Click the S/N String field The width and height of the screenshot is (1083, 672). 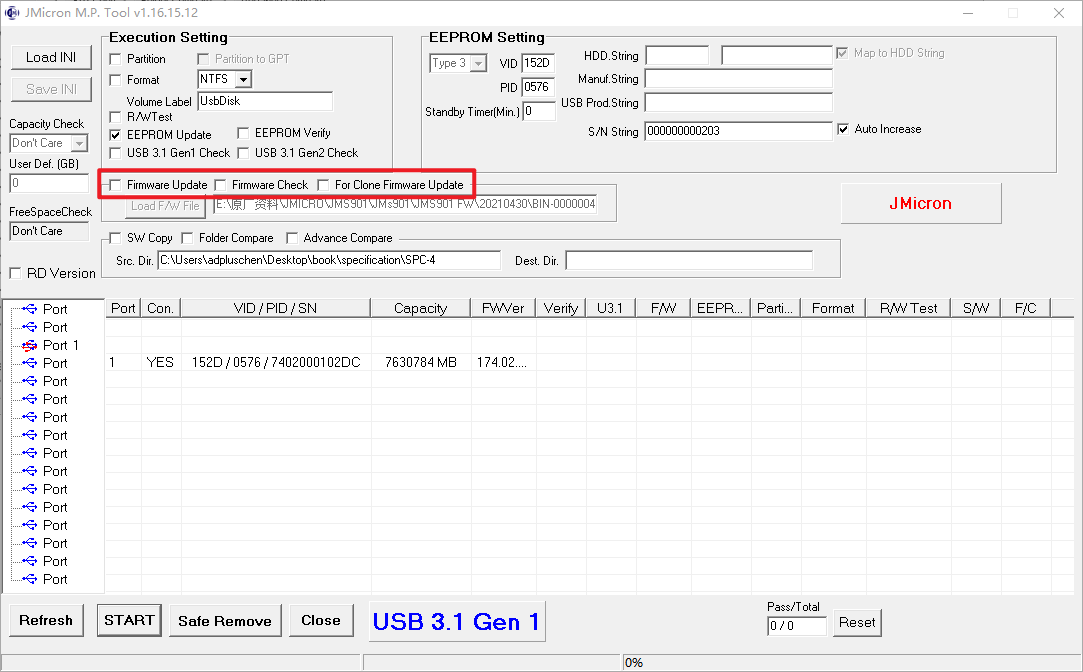(x=738, y=131)
